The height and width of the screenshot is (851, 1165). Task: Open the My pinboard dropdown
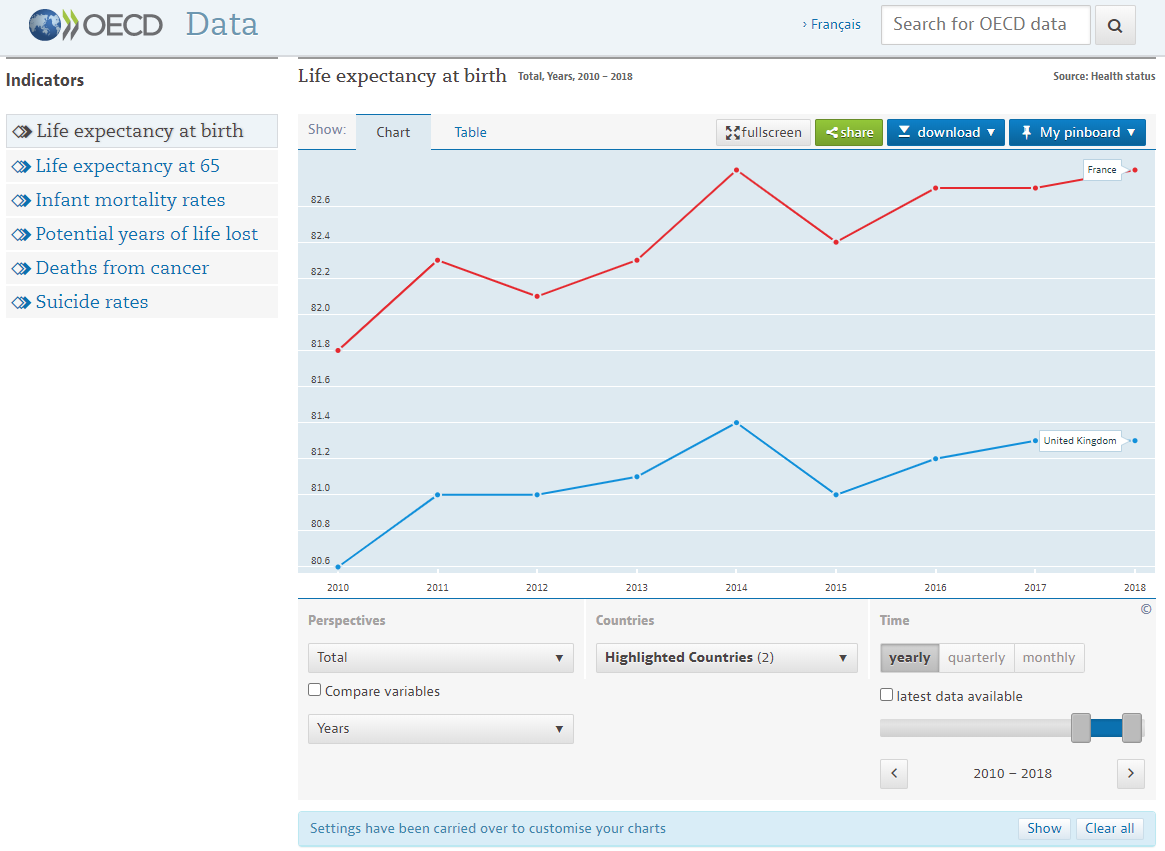(1077, 132)
